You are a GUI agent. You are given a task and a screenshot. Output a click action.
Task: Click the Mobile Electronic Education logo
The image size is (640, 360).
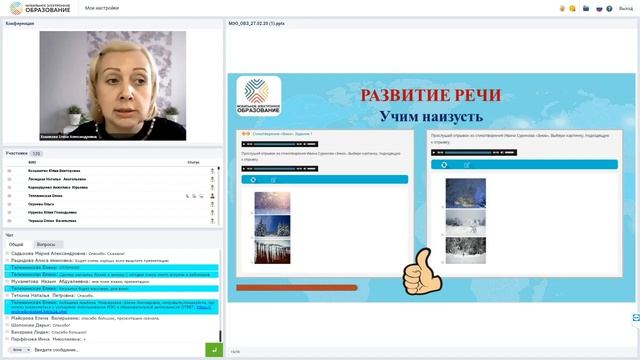(x=40, y=8)
